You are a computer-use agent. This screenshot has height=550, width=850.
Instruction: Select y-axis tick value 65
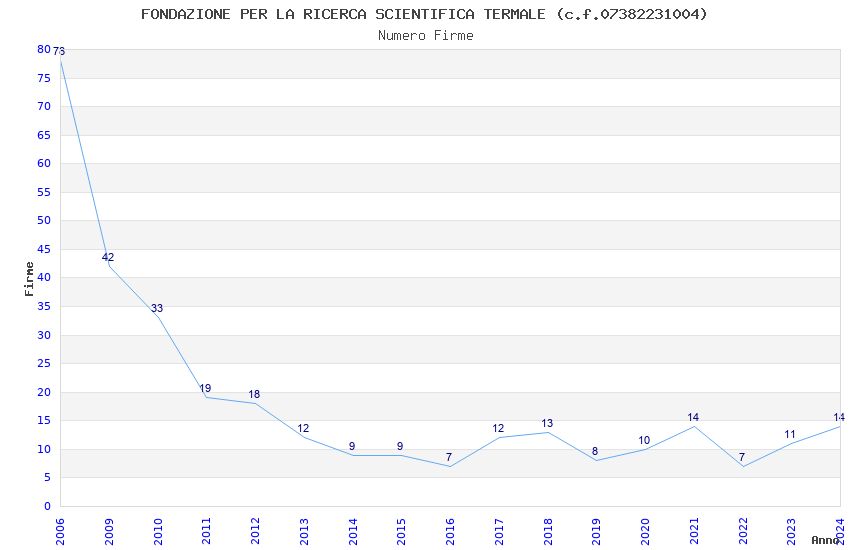pyautogui.click(x=44, y=135)
